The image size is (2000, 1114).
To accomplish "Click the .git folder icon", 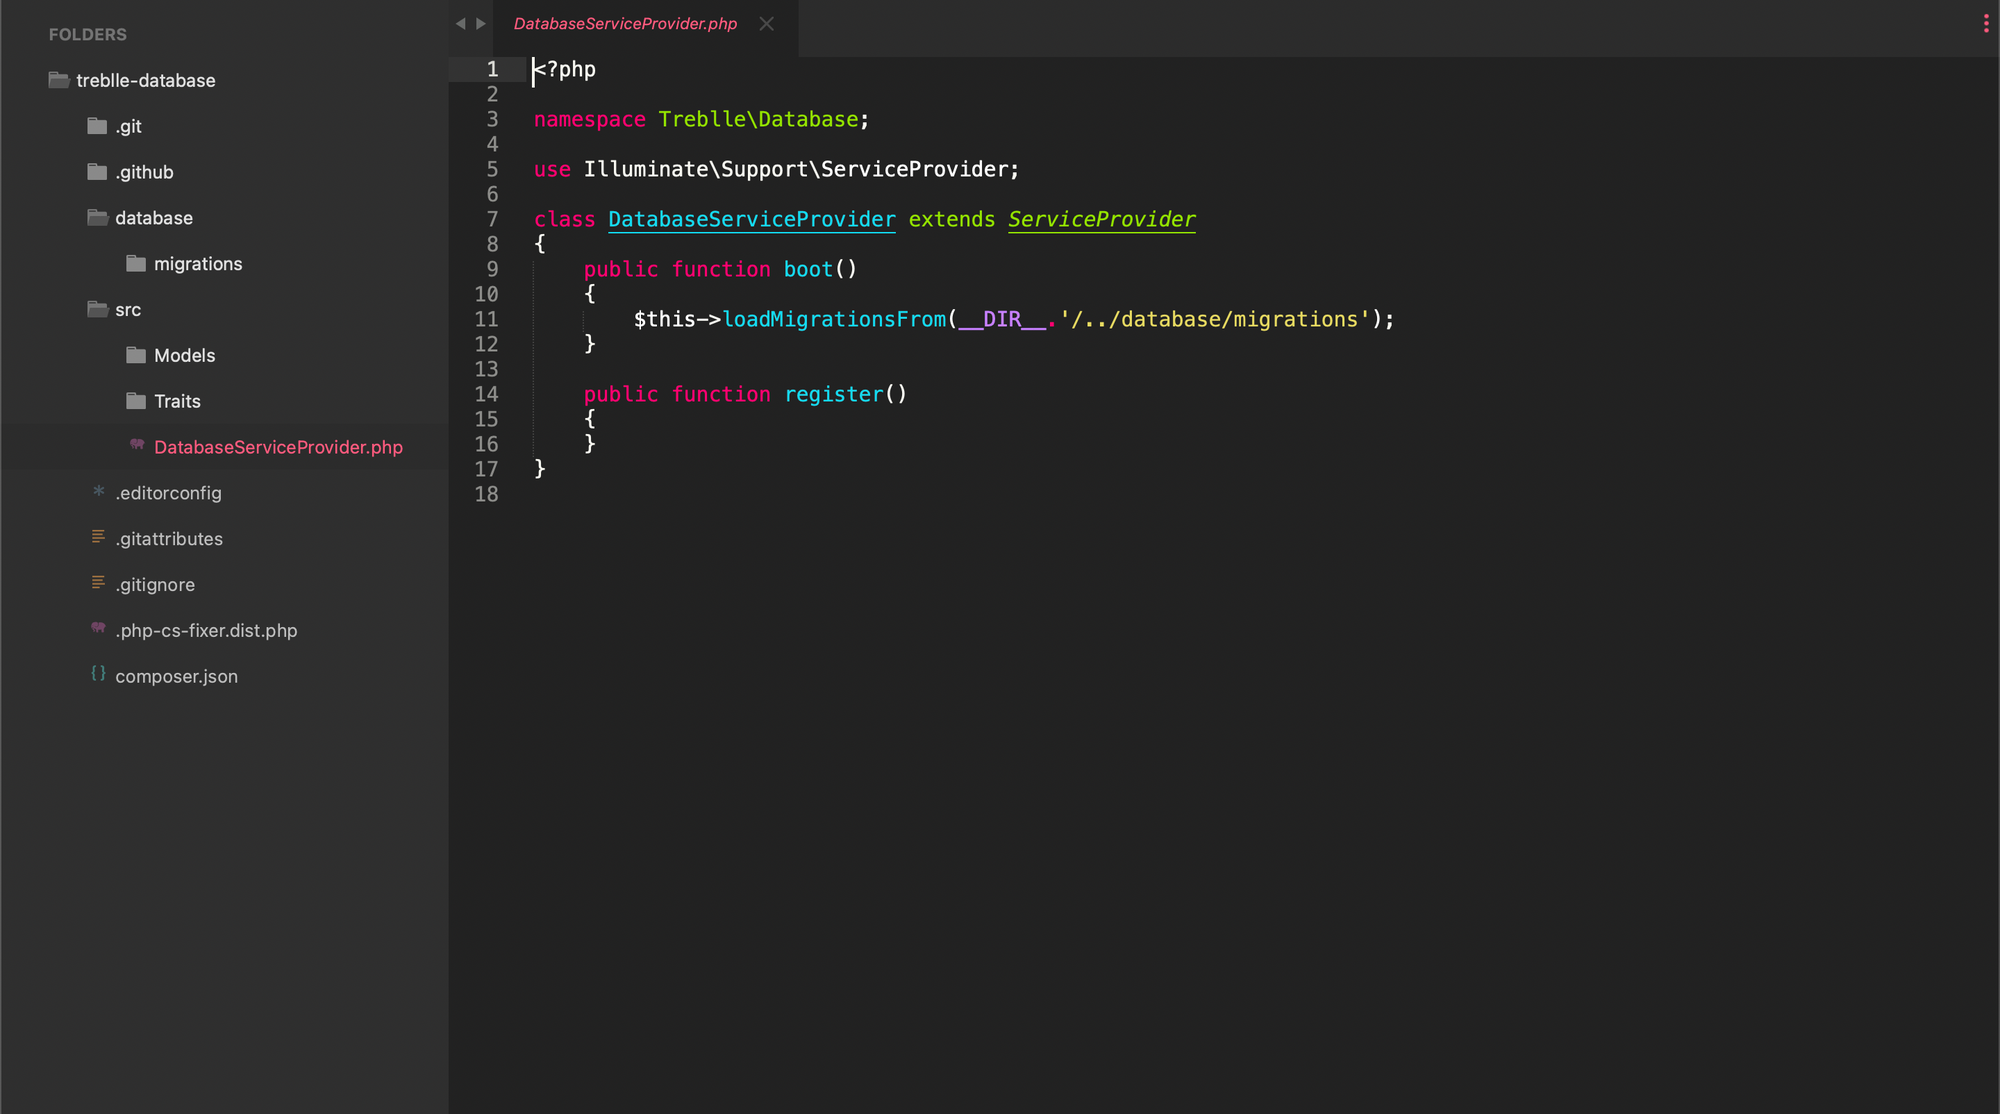I will pyautogui.click(x=97, y=126).
